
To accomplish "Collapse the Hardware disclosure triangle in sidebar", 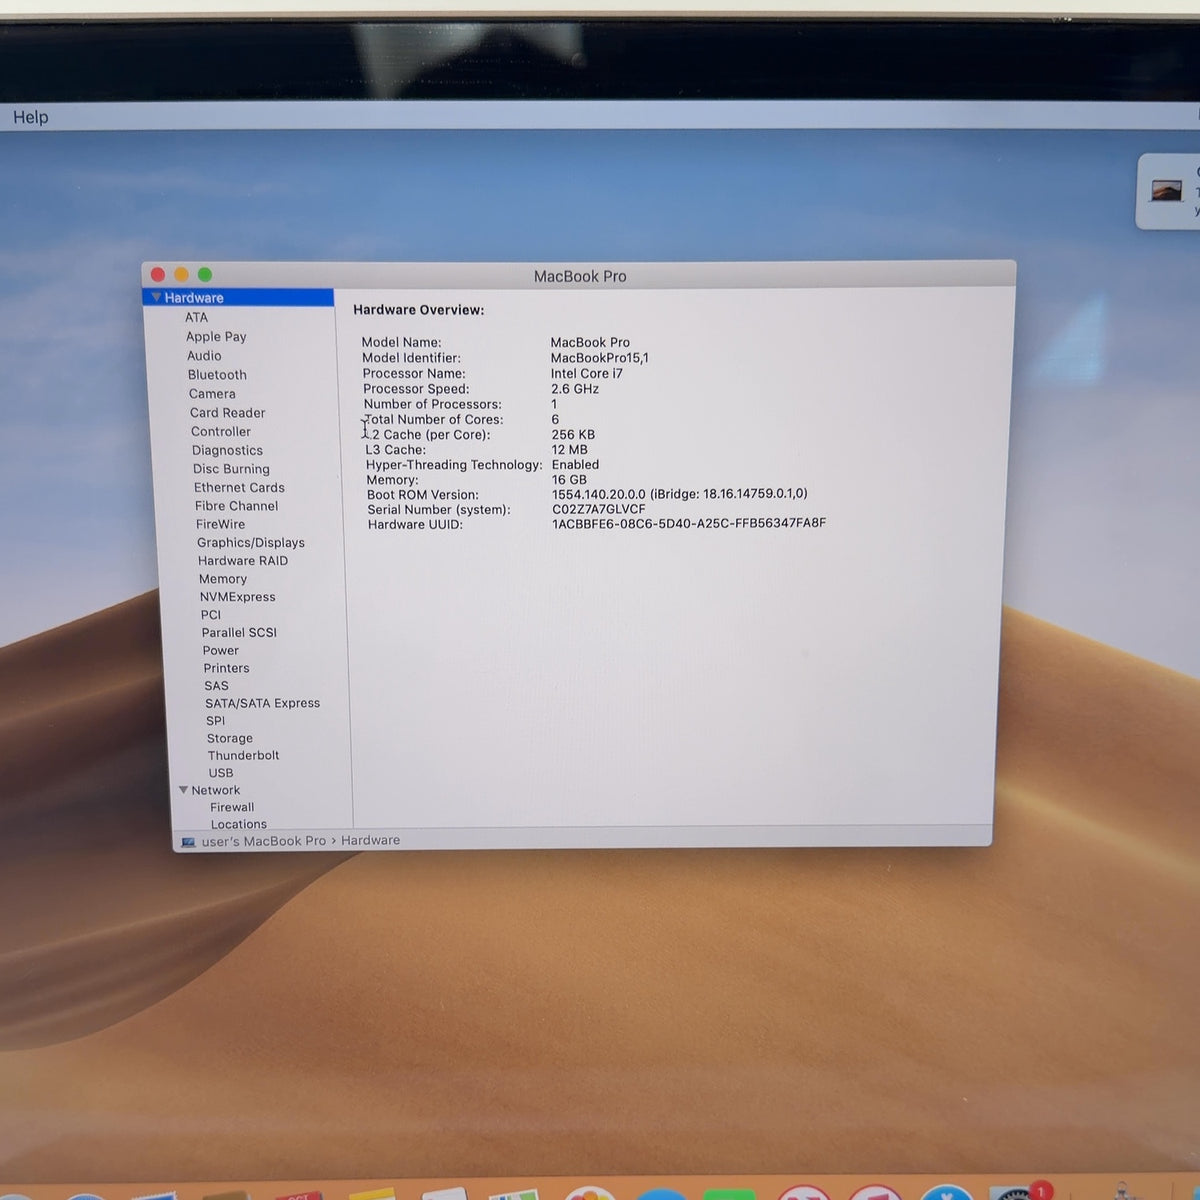I will pos(156,298).
